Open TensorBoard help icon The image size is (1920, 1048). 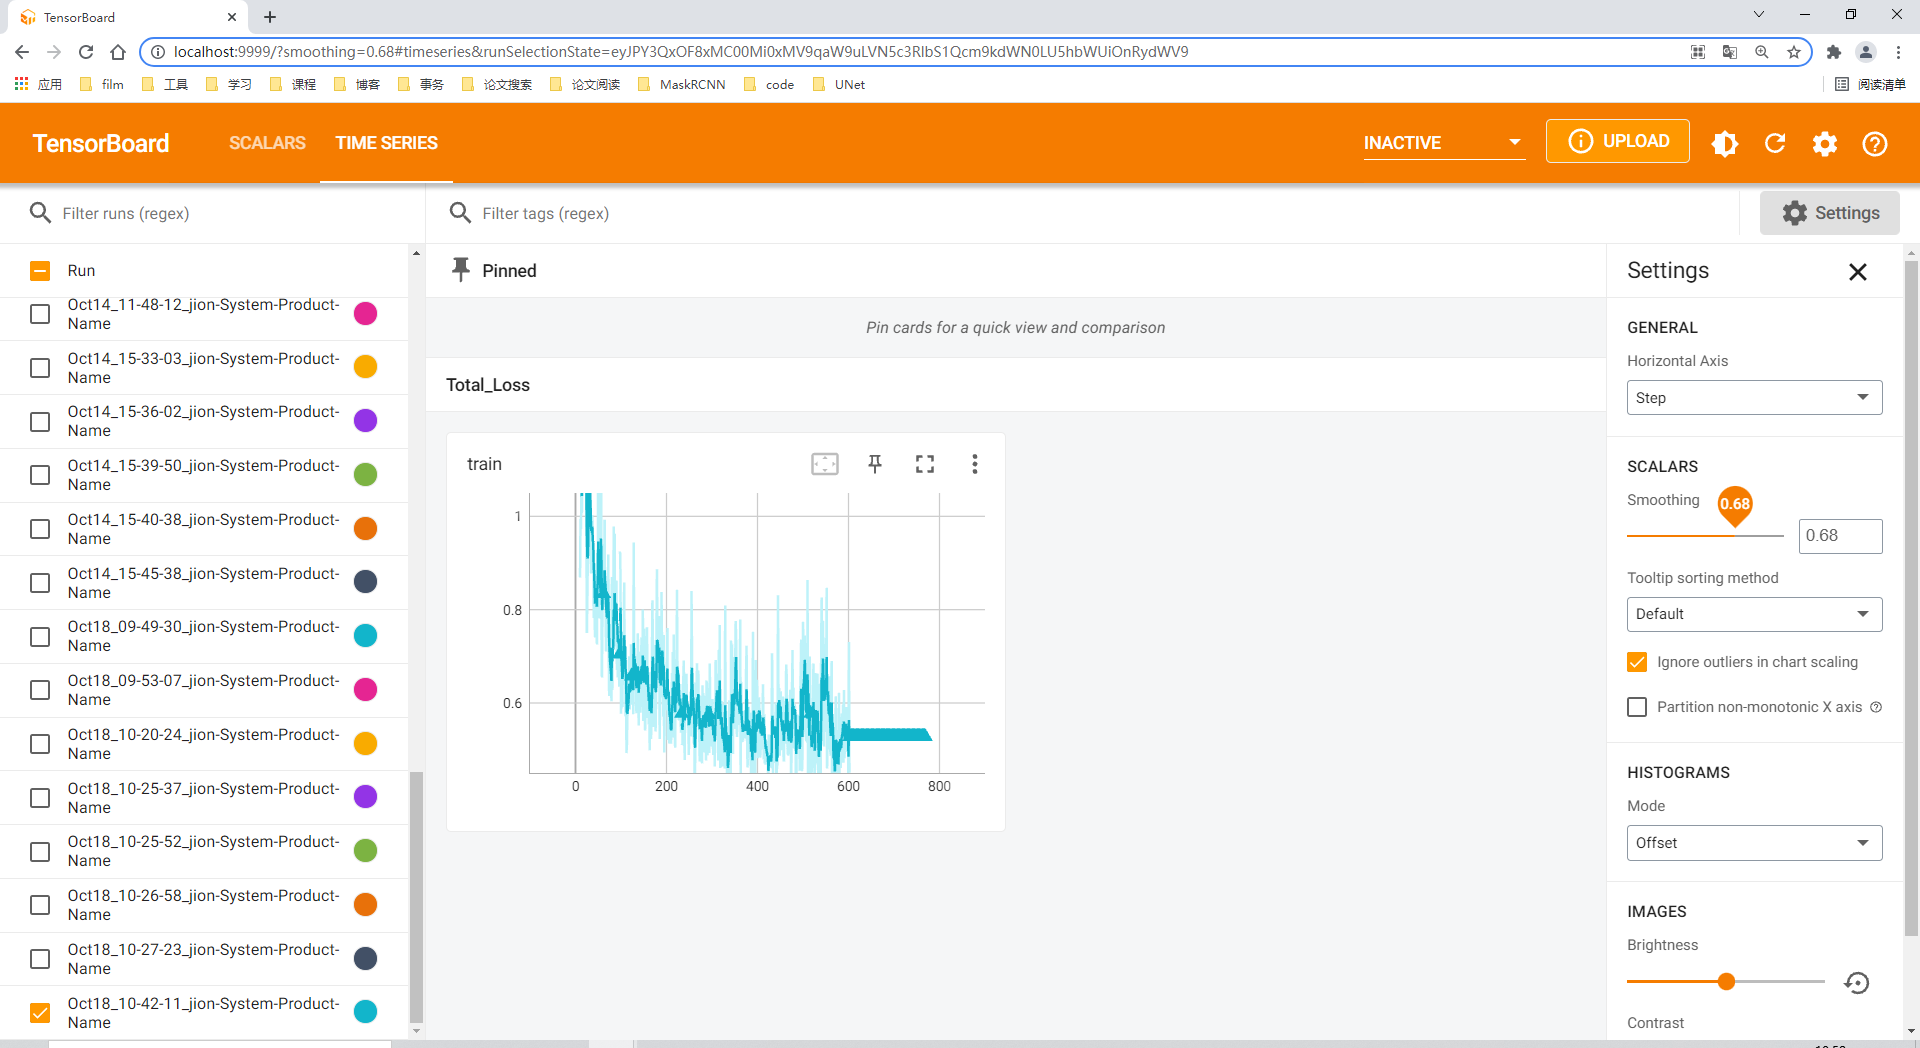pyautogui.click(x=1875, y=143)
